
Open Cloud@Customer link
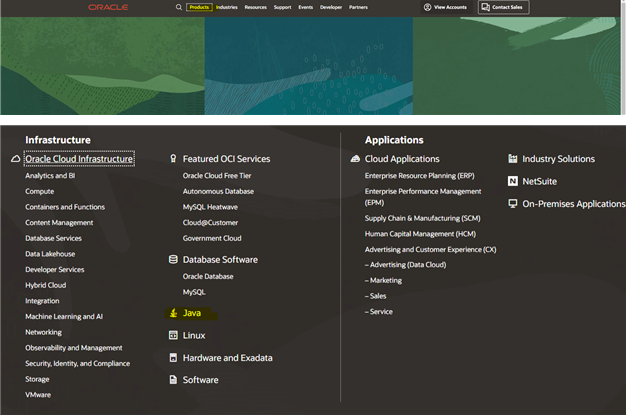(210, 222)
